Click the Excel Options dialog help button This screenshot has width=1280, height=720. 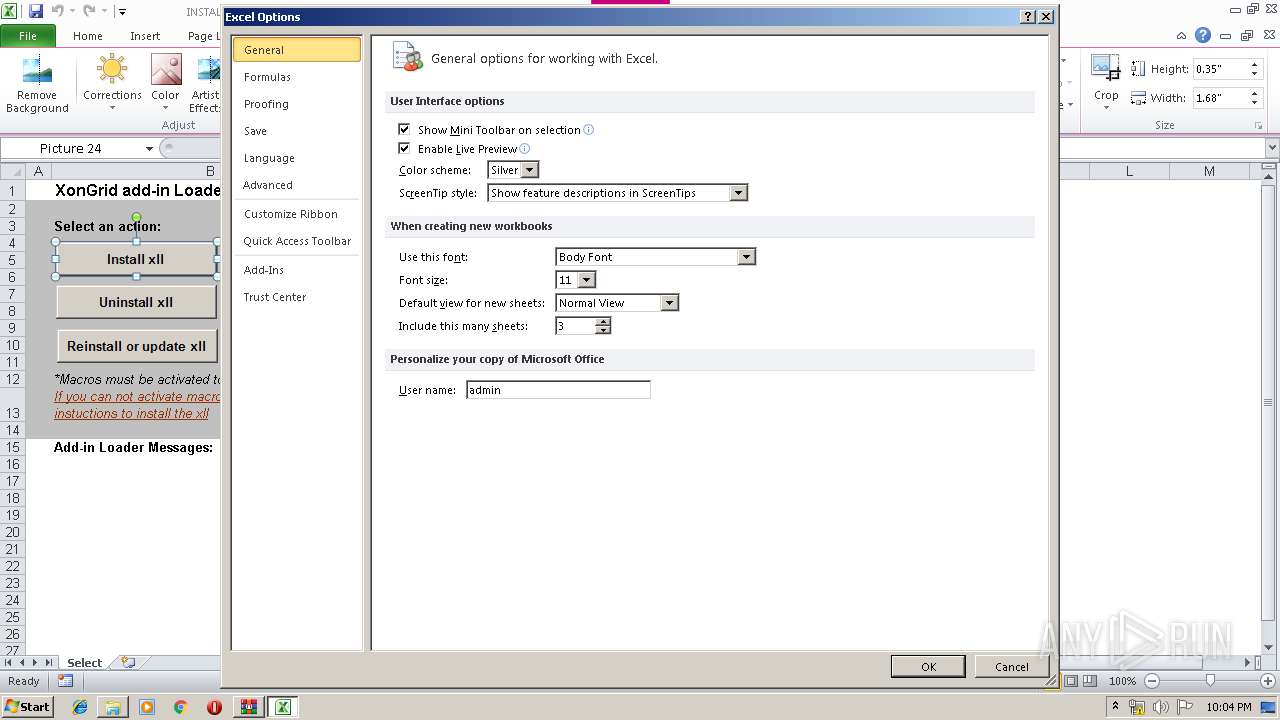point(1028,17)
